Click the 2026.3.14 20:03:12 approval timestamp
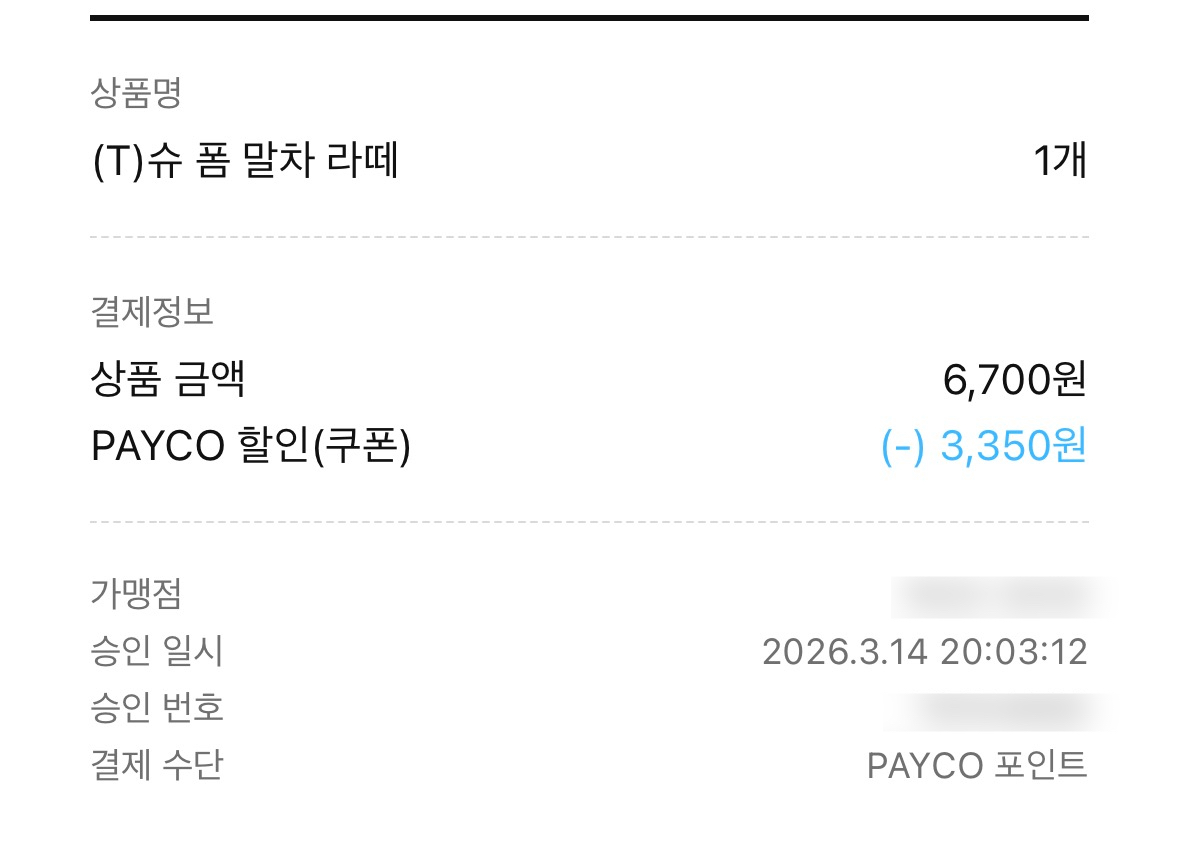Image resolution: width=1179 pixels, height=854 pixels. pyautogui.click(x=925, y=652)
